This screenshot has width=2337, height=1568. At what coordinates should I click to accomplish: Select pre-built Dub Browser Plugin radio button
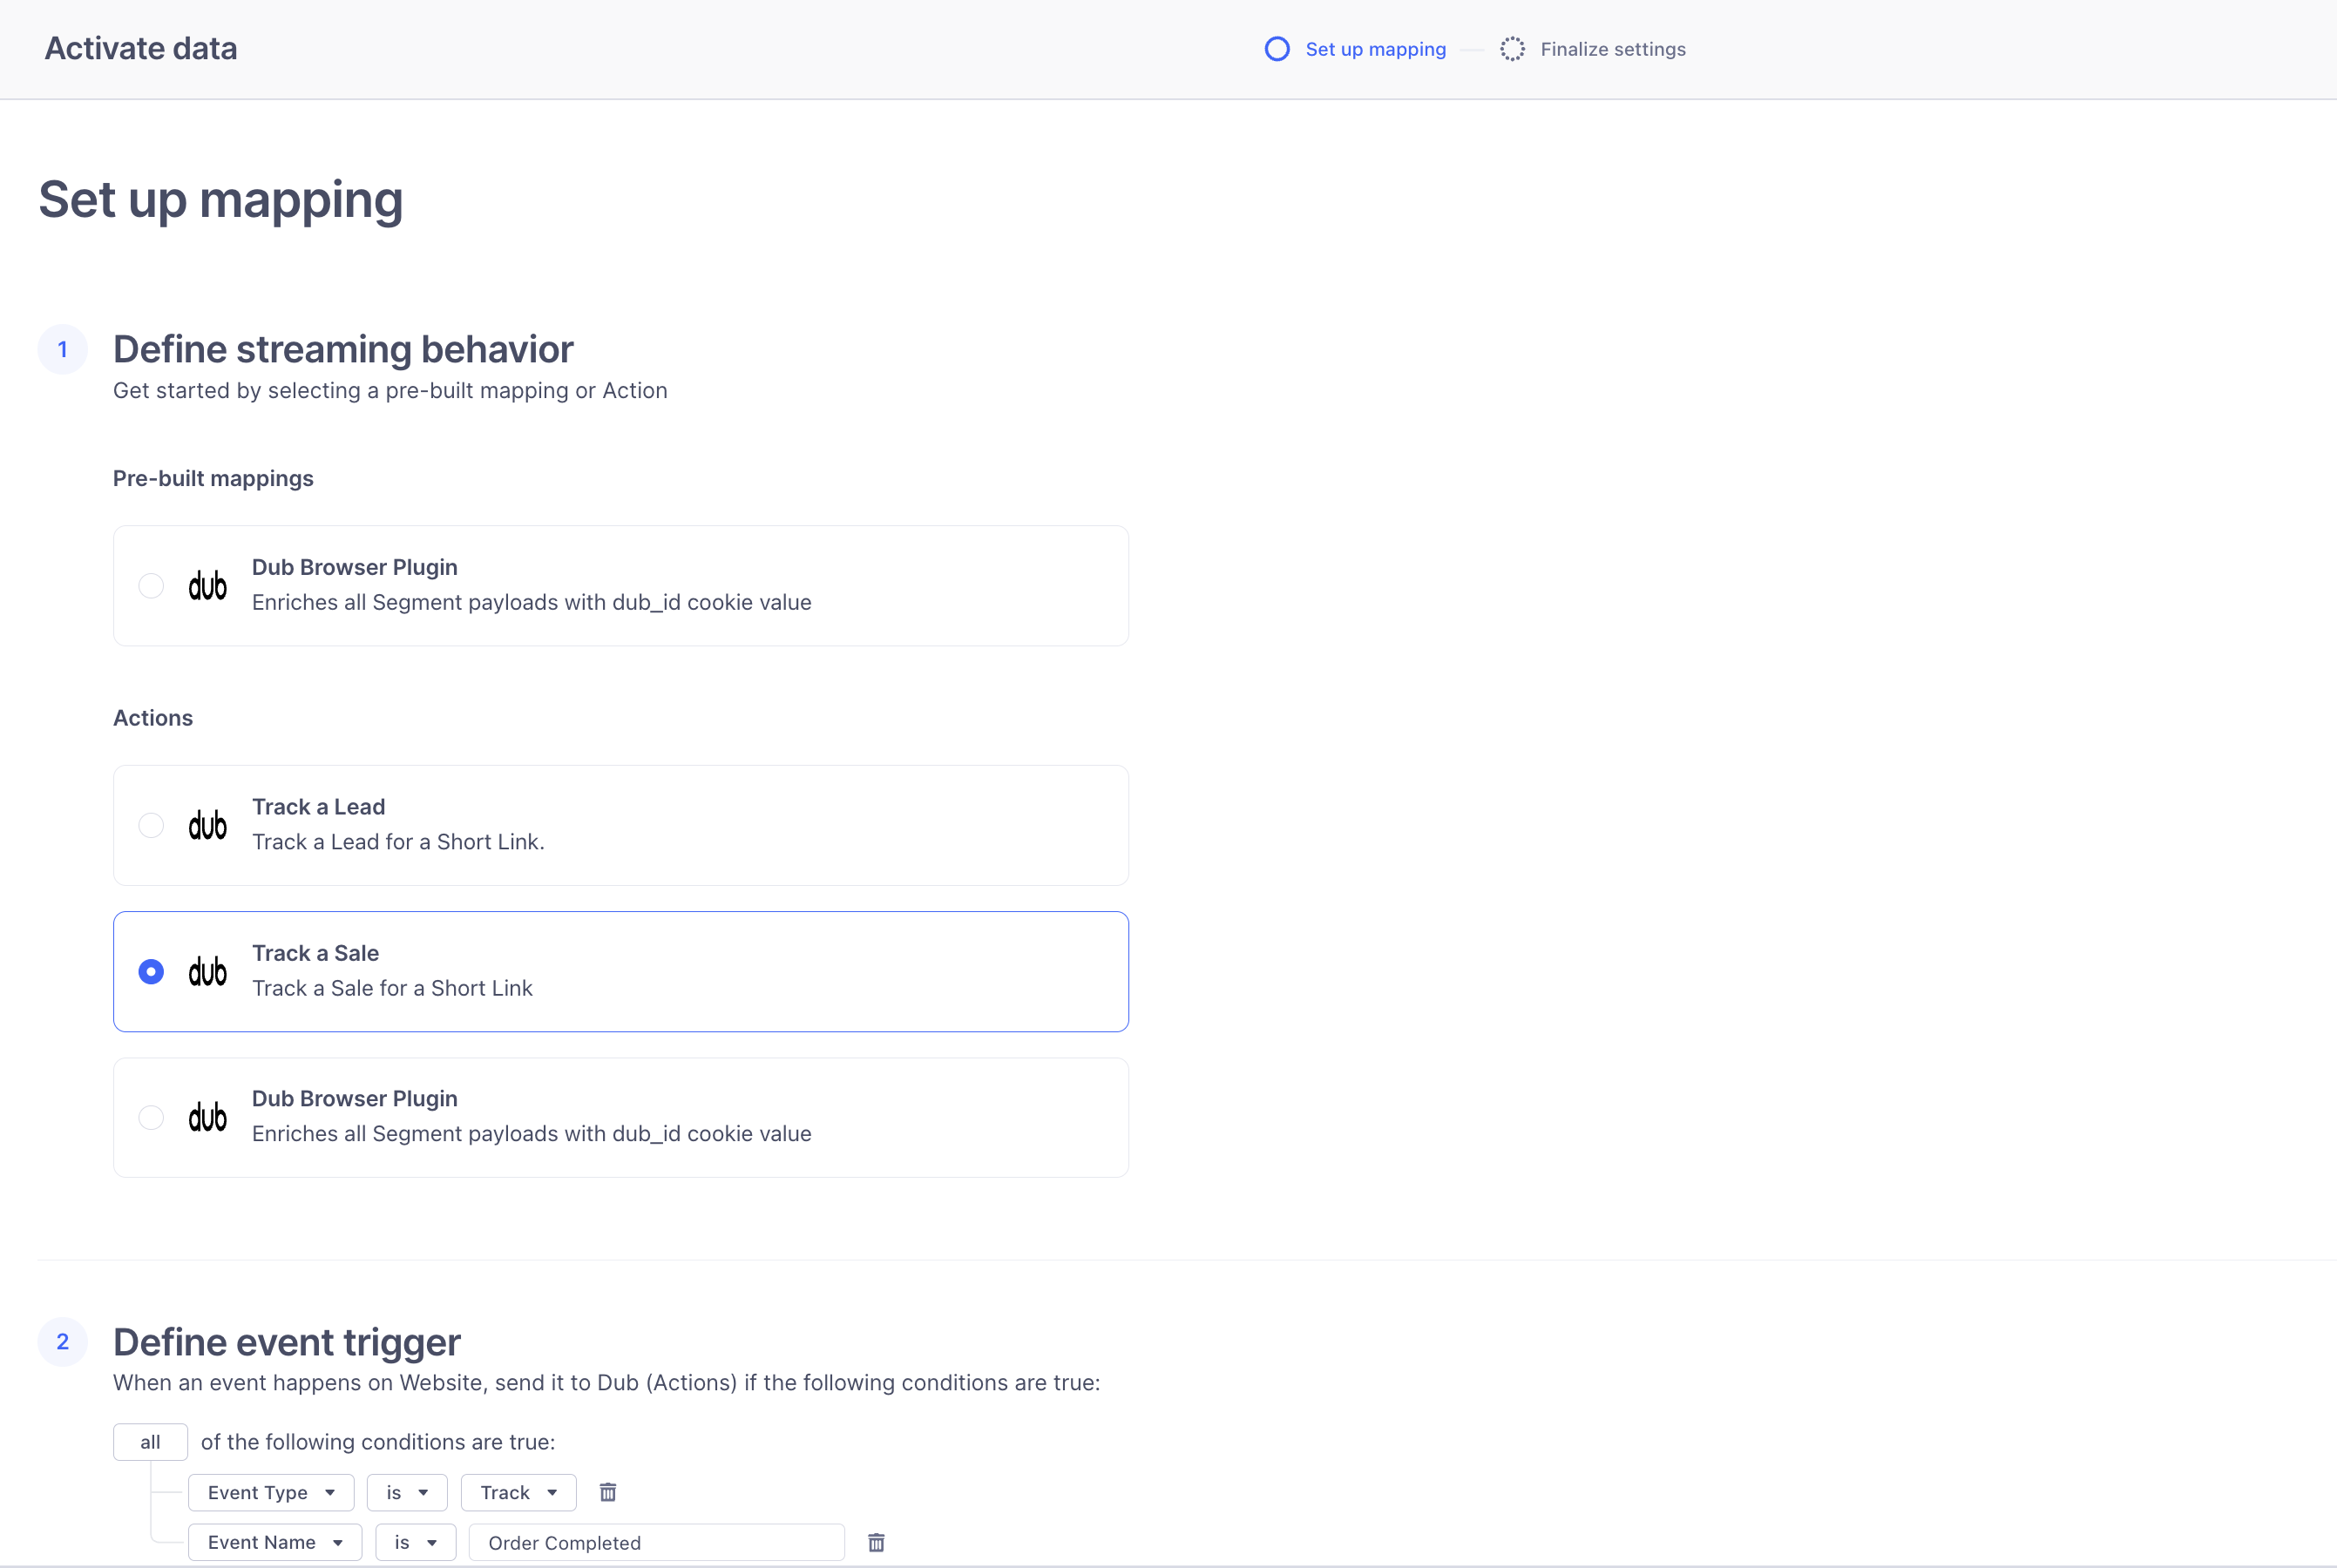click(151, 586)
